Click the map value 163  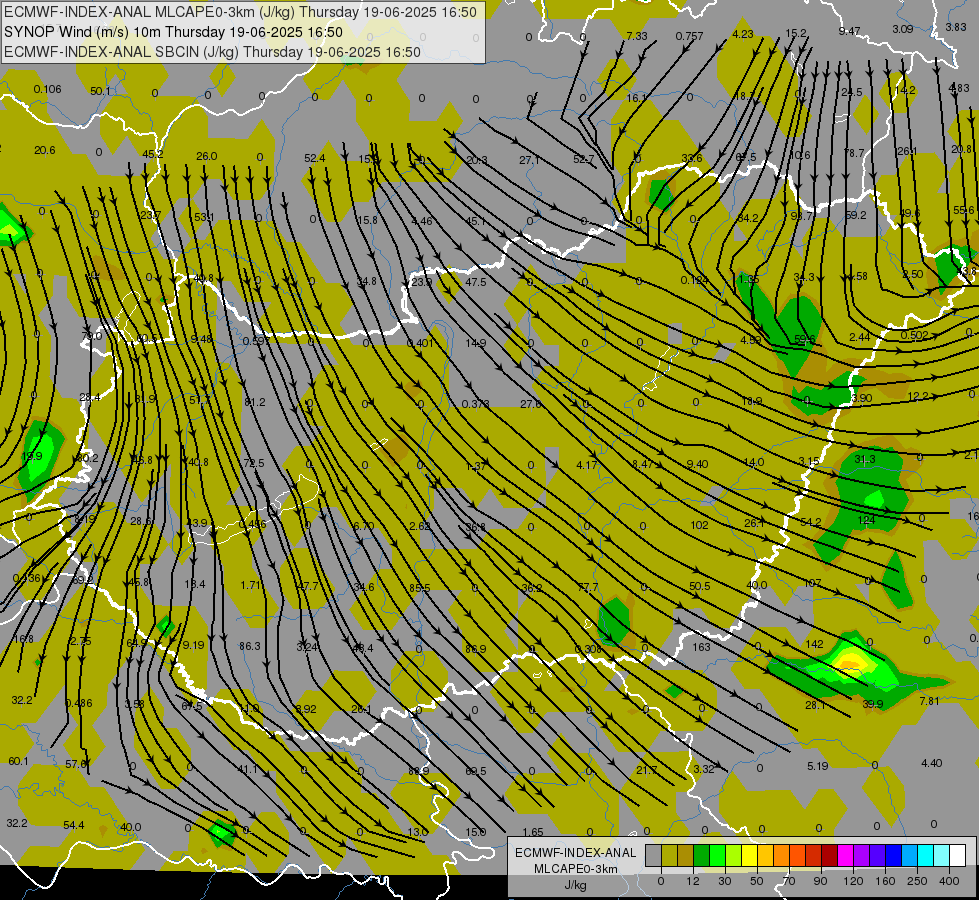point(701,647)
